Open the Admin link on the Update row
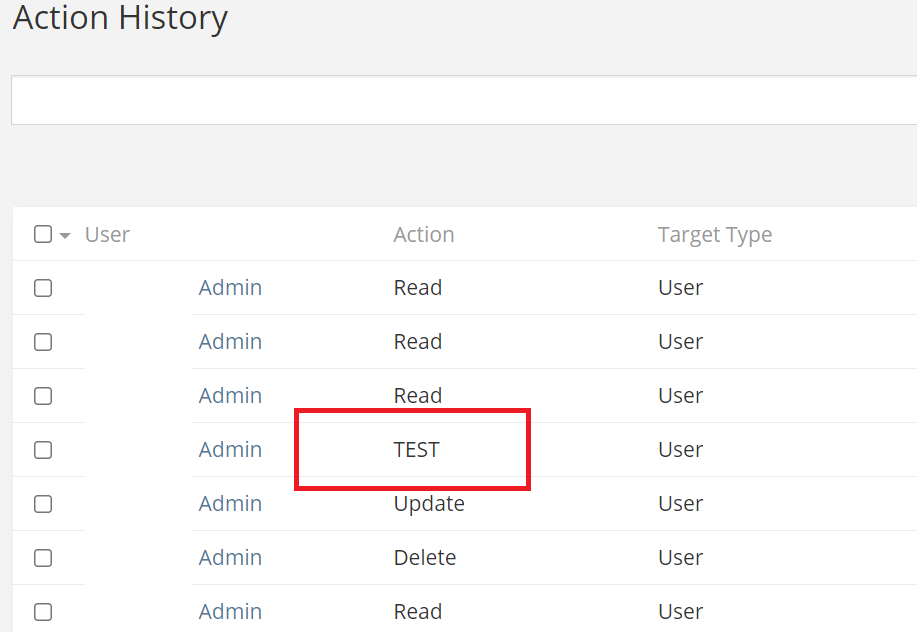The image size is (917, 632). coord(230,503)
